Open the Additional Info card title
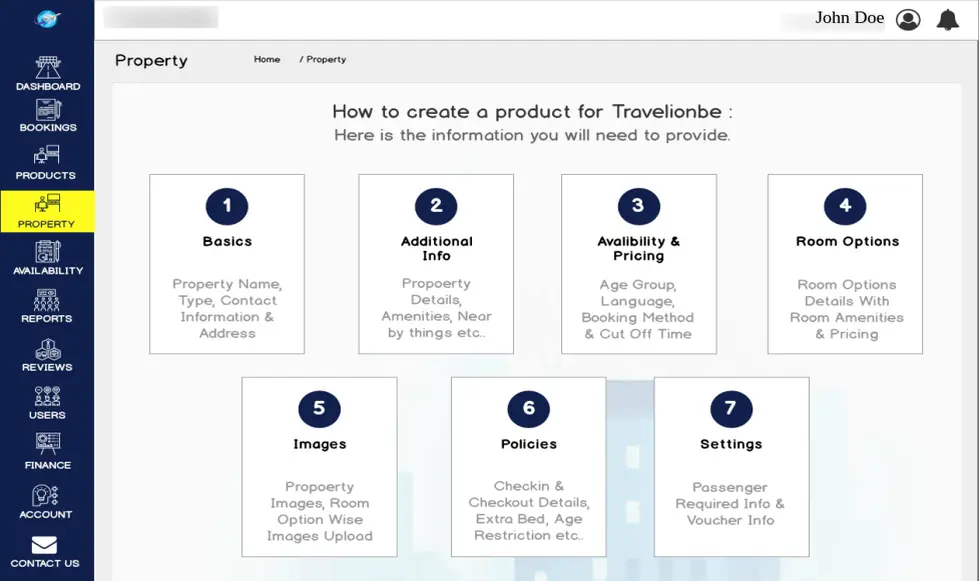 click(x=437, y=249)
